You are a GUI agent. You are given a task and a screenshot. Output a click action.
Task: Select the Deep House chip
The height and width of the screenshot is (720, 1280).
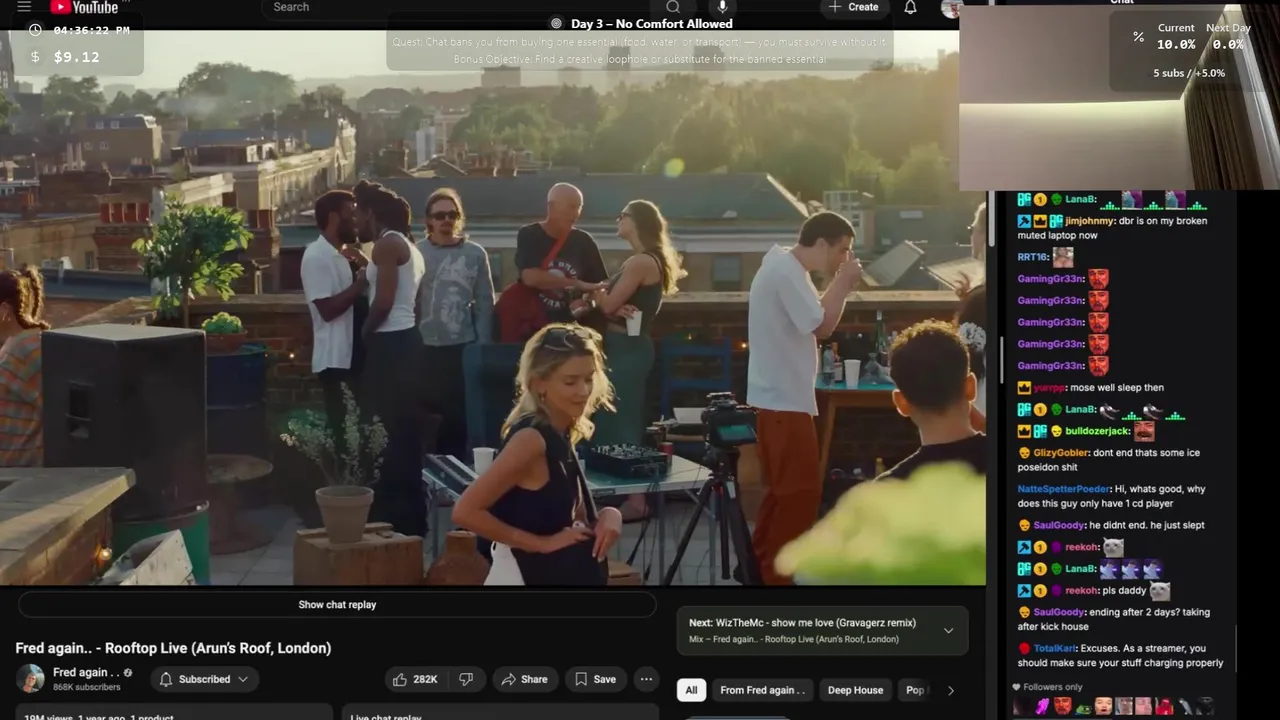pos(855,690)
